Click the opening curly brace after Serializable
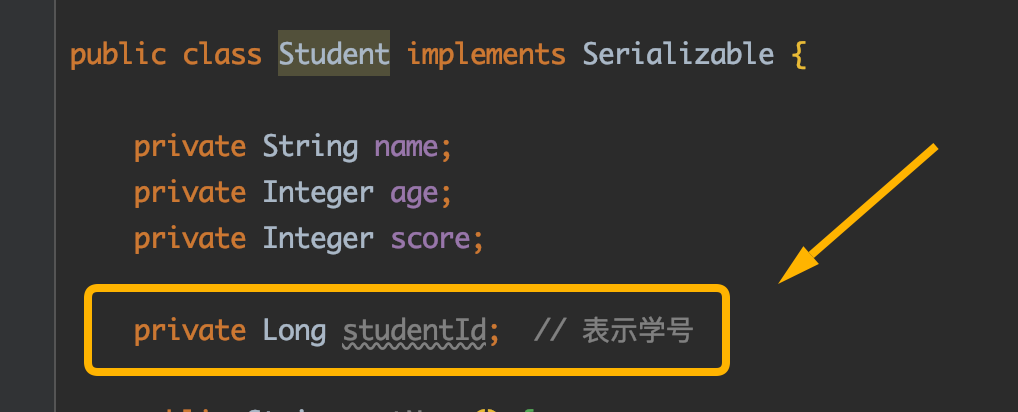This screenshot has width=1018, height=412. coord(799,55)
